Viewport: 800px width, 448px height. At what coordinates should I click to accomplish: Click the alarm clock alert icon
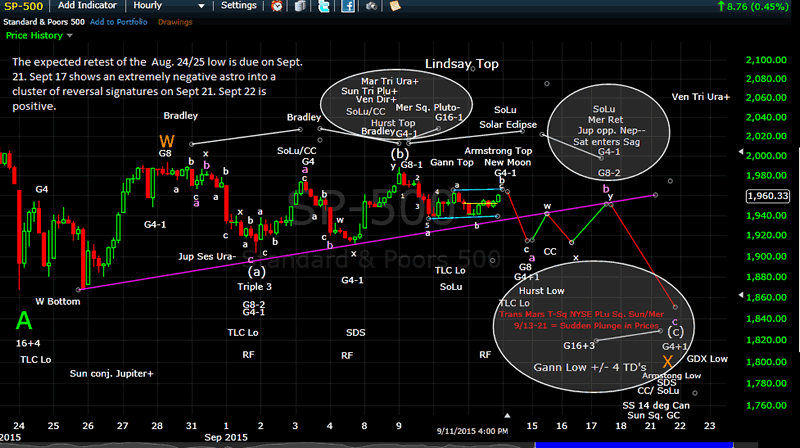point(276,6)
